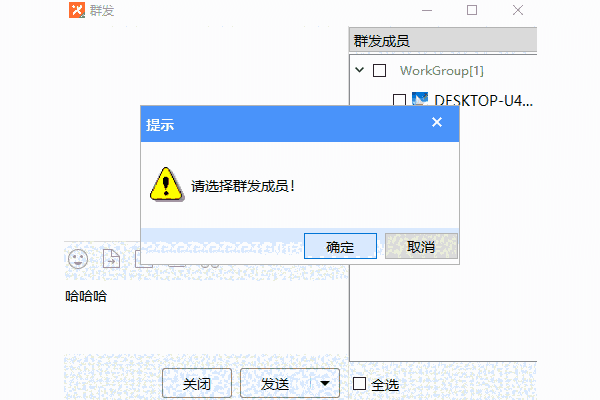
Task: Click the message box containing 哈哈哈
Action: click(206, 318)
